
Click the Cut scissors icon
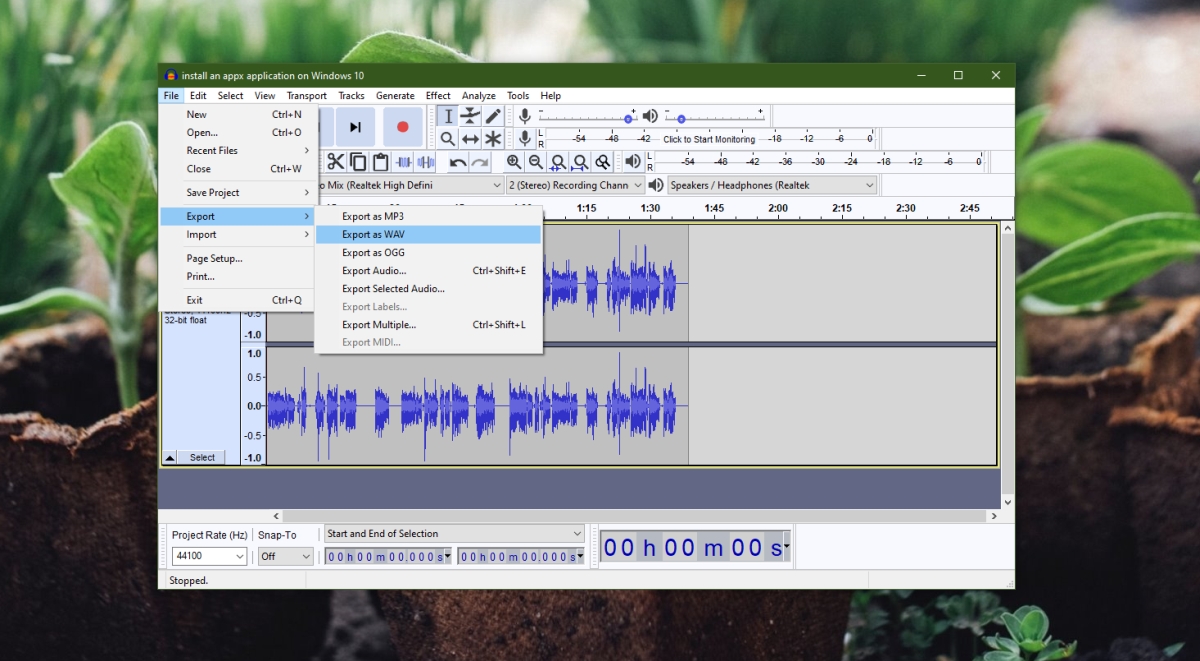coord(335,162)
